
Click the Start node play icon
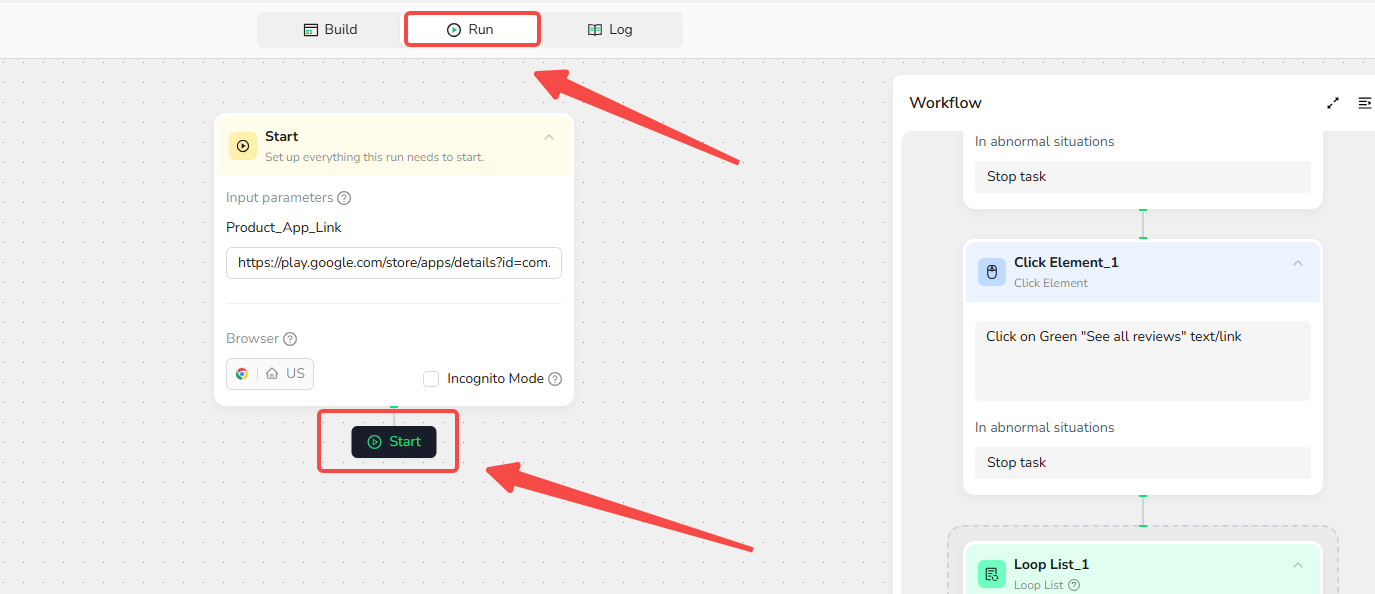click(x=242, y=146)
